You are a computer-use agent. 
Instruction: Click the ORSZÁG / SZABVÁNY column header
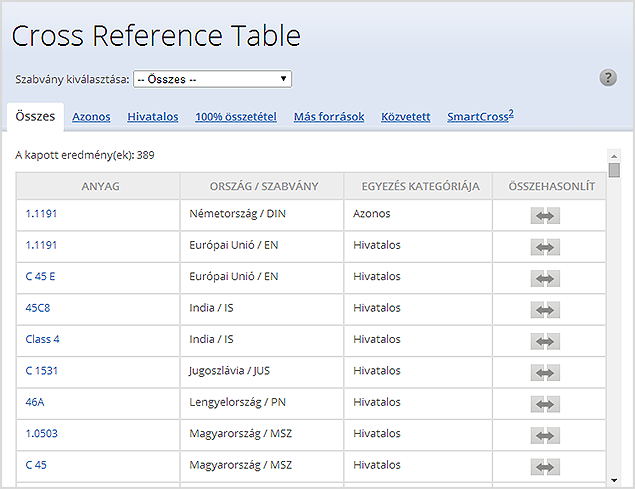[x=262, y=186]
